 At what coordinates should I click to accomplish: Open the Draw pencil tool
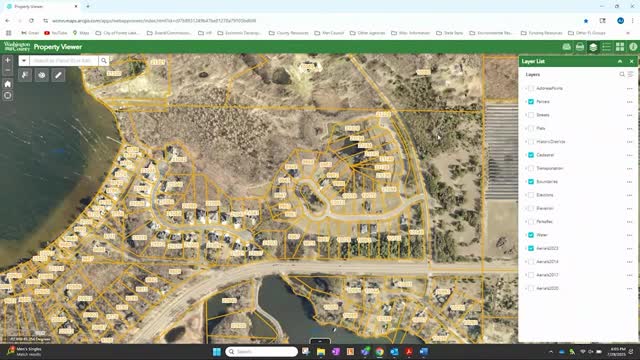coord(58,75)
